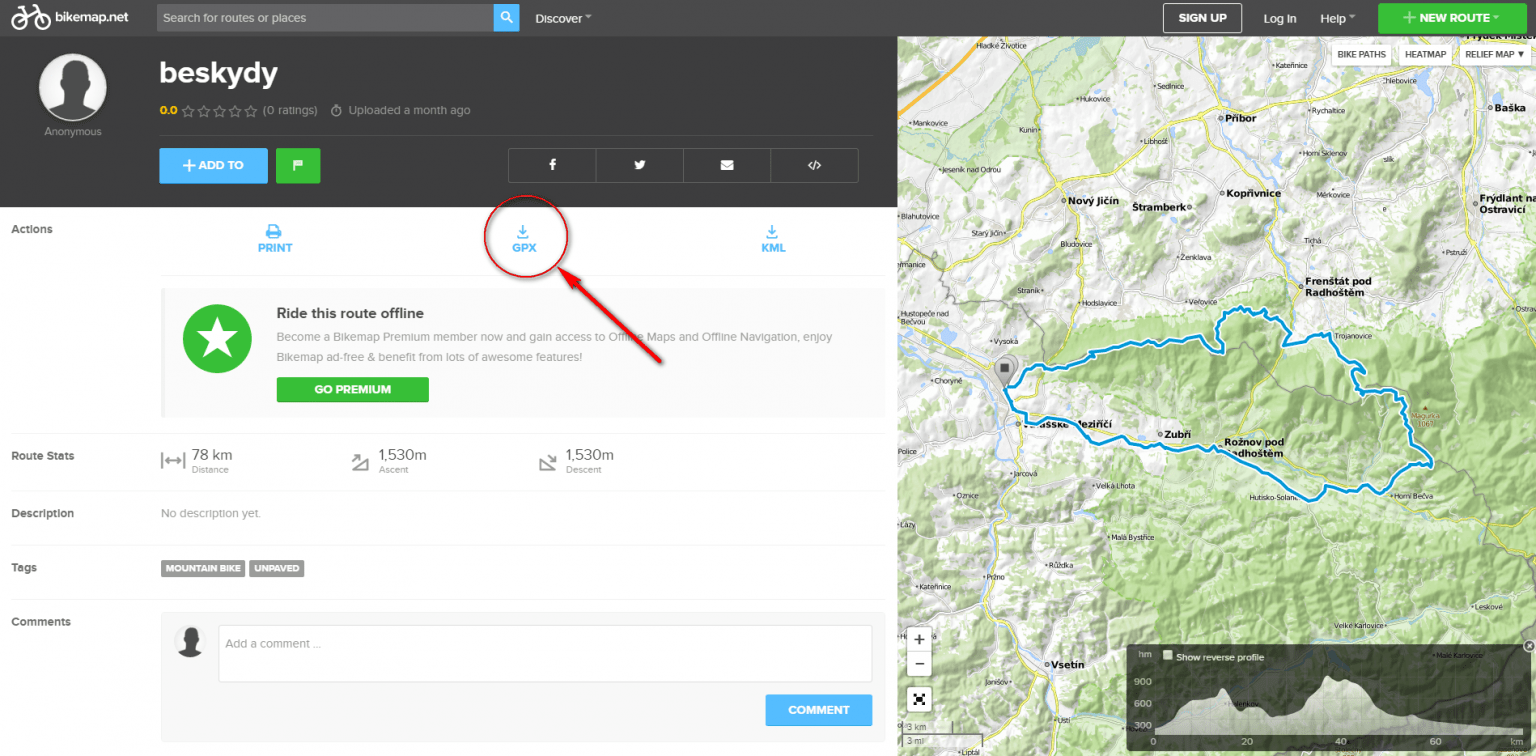Screen dimensions: 1536x756
Task: Click the Štramberk label on the map
Action: click(x=1159, y=207)
